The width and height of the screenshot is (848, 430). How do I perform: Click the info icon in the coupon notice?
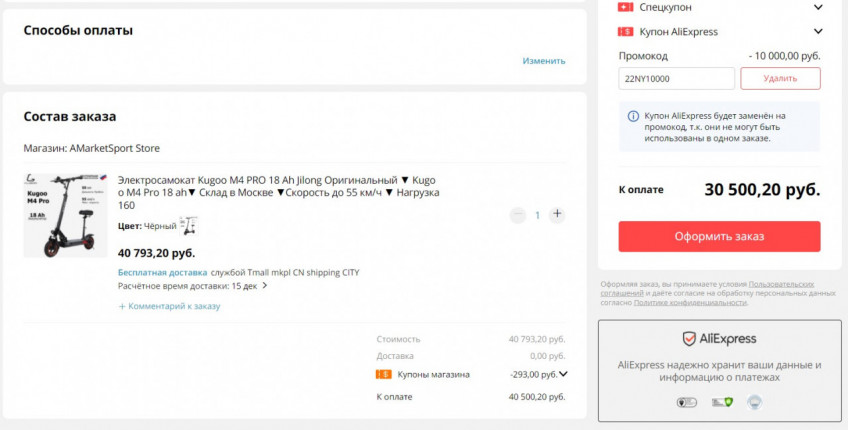point(633,116)
